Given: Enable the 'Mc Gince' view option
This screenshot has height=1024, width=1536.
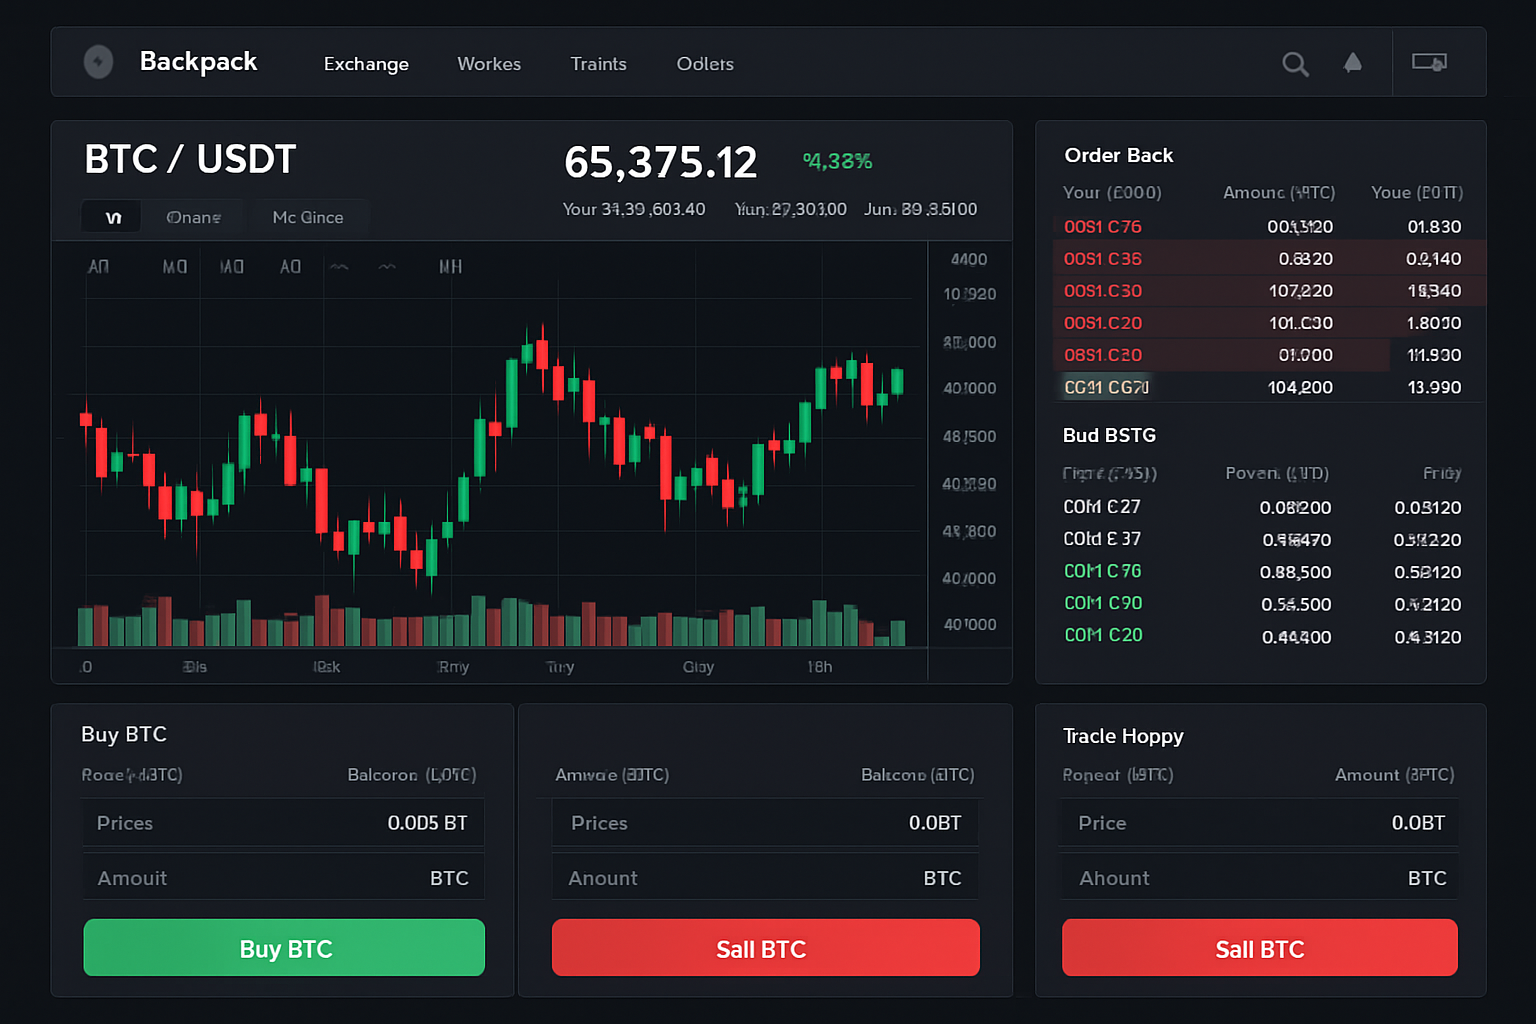Looking at the screenshot, I should pos(310,216).
